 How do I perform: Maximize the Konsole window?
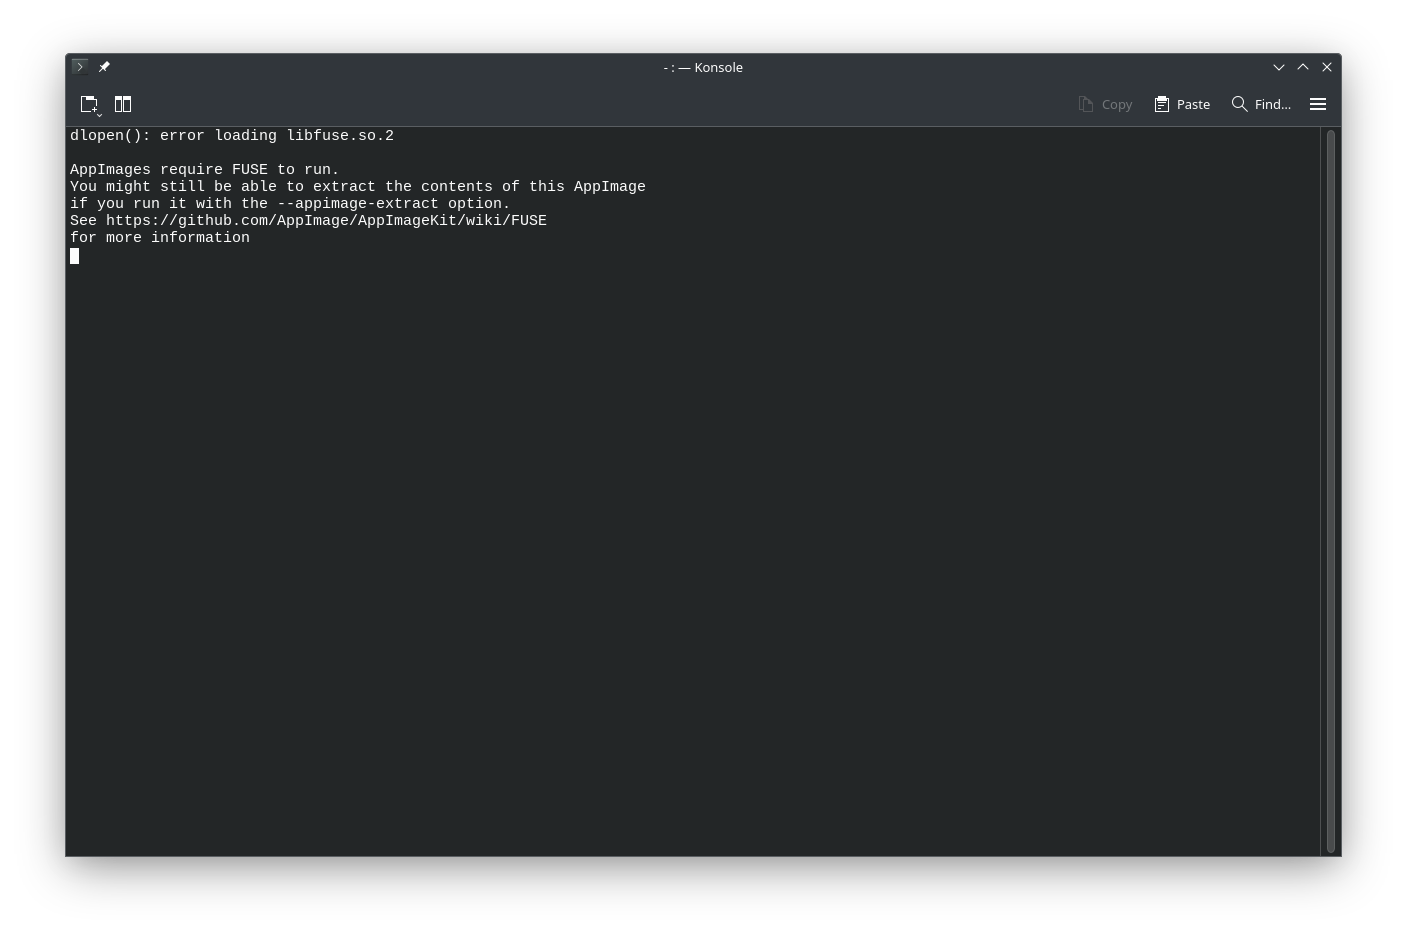1303,67
